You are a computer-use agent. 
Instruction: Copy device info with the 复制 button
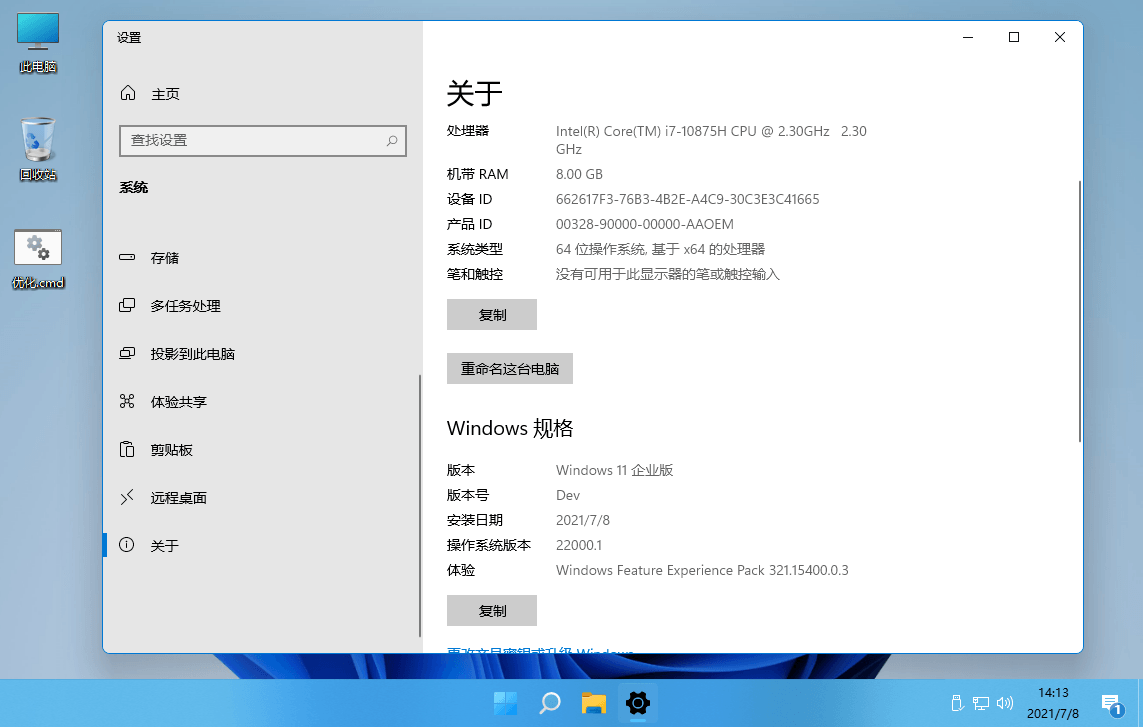(x=491, y=314)
